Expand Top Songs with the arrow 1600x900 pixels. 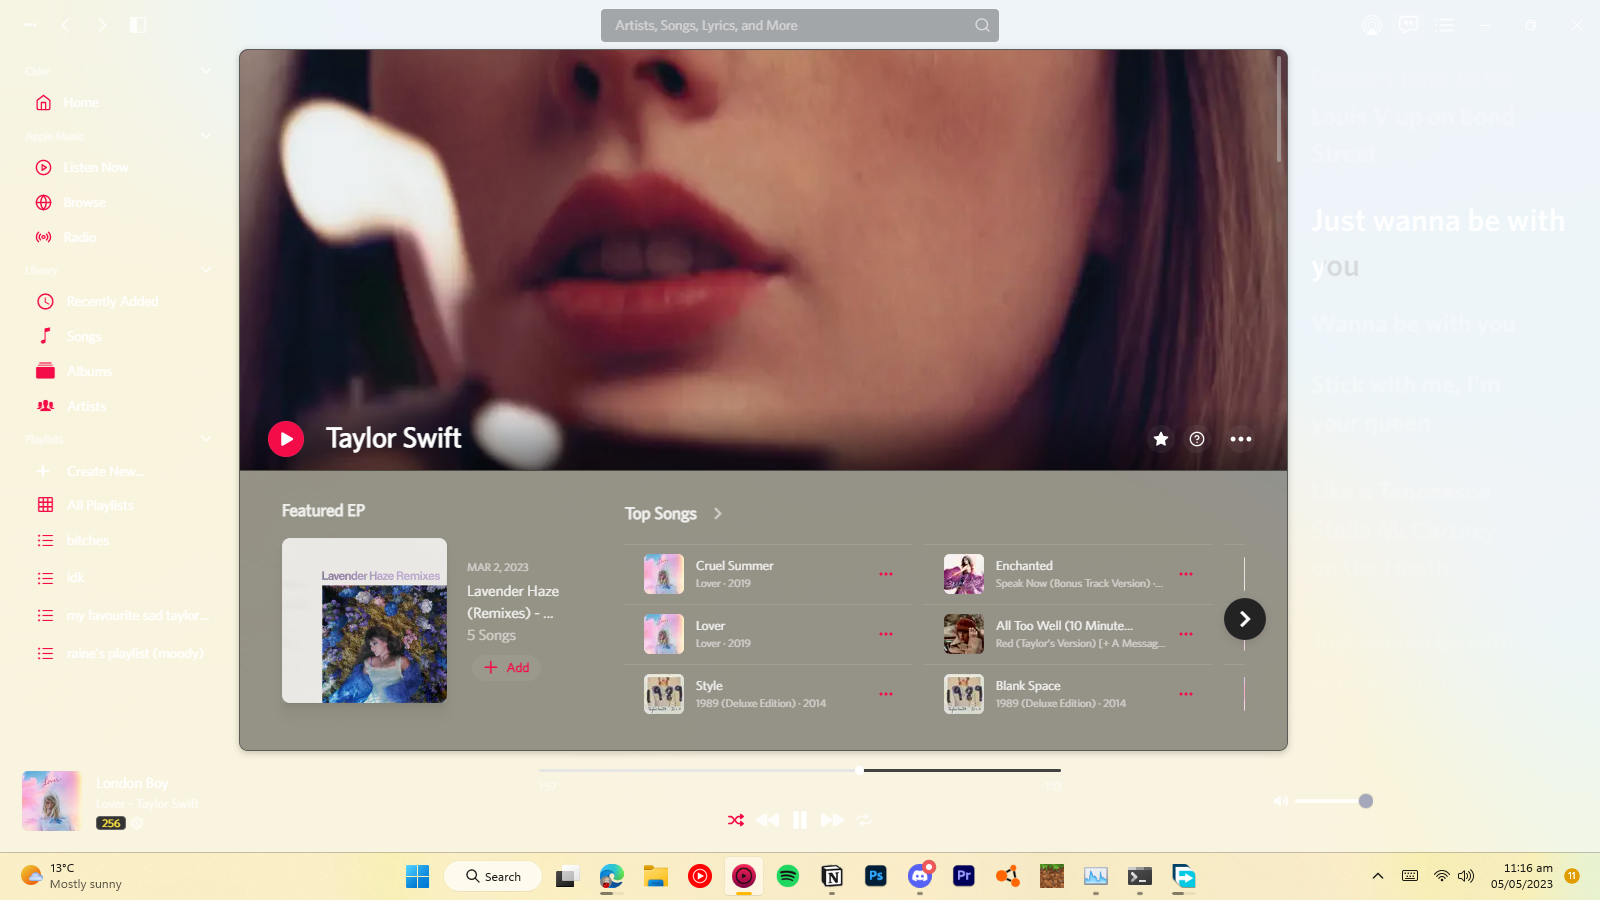pyautogui.click(x=718, y=513)
